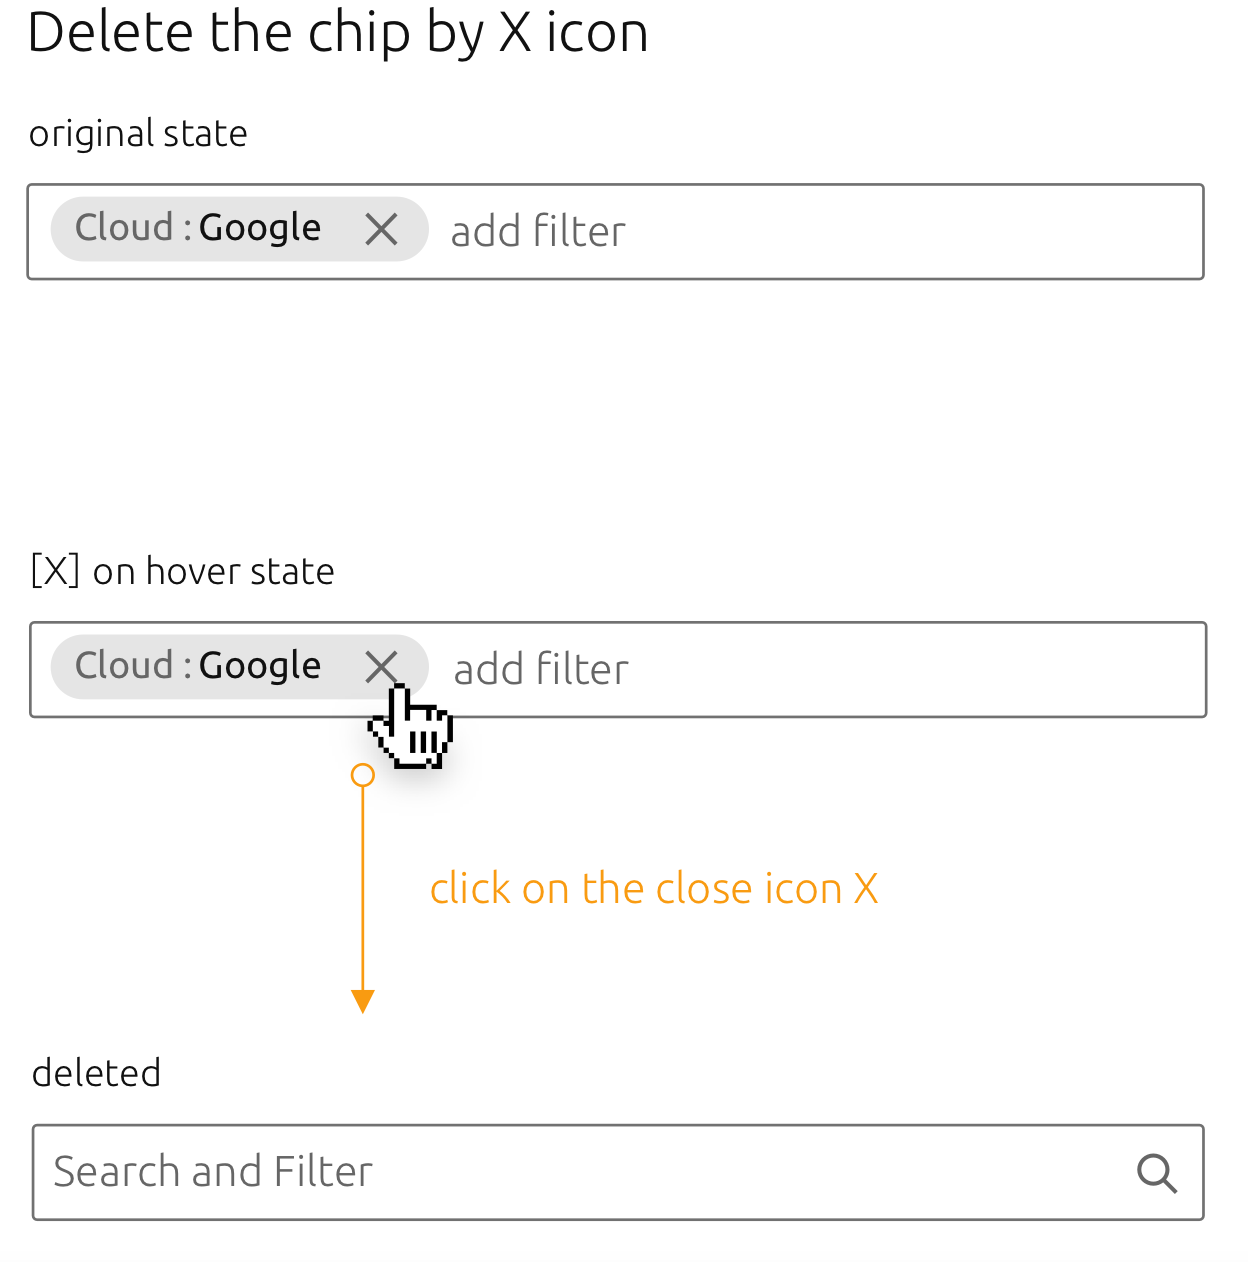Click the 'deleted' label

[x=96, y=1073]
